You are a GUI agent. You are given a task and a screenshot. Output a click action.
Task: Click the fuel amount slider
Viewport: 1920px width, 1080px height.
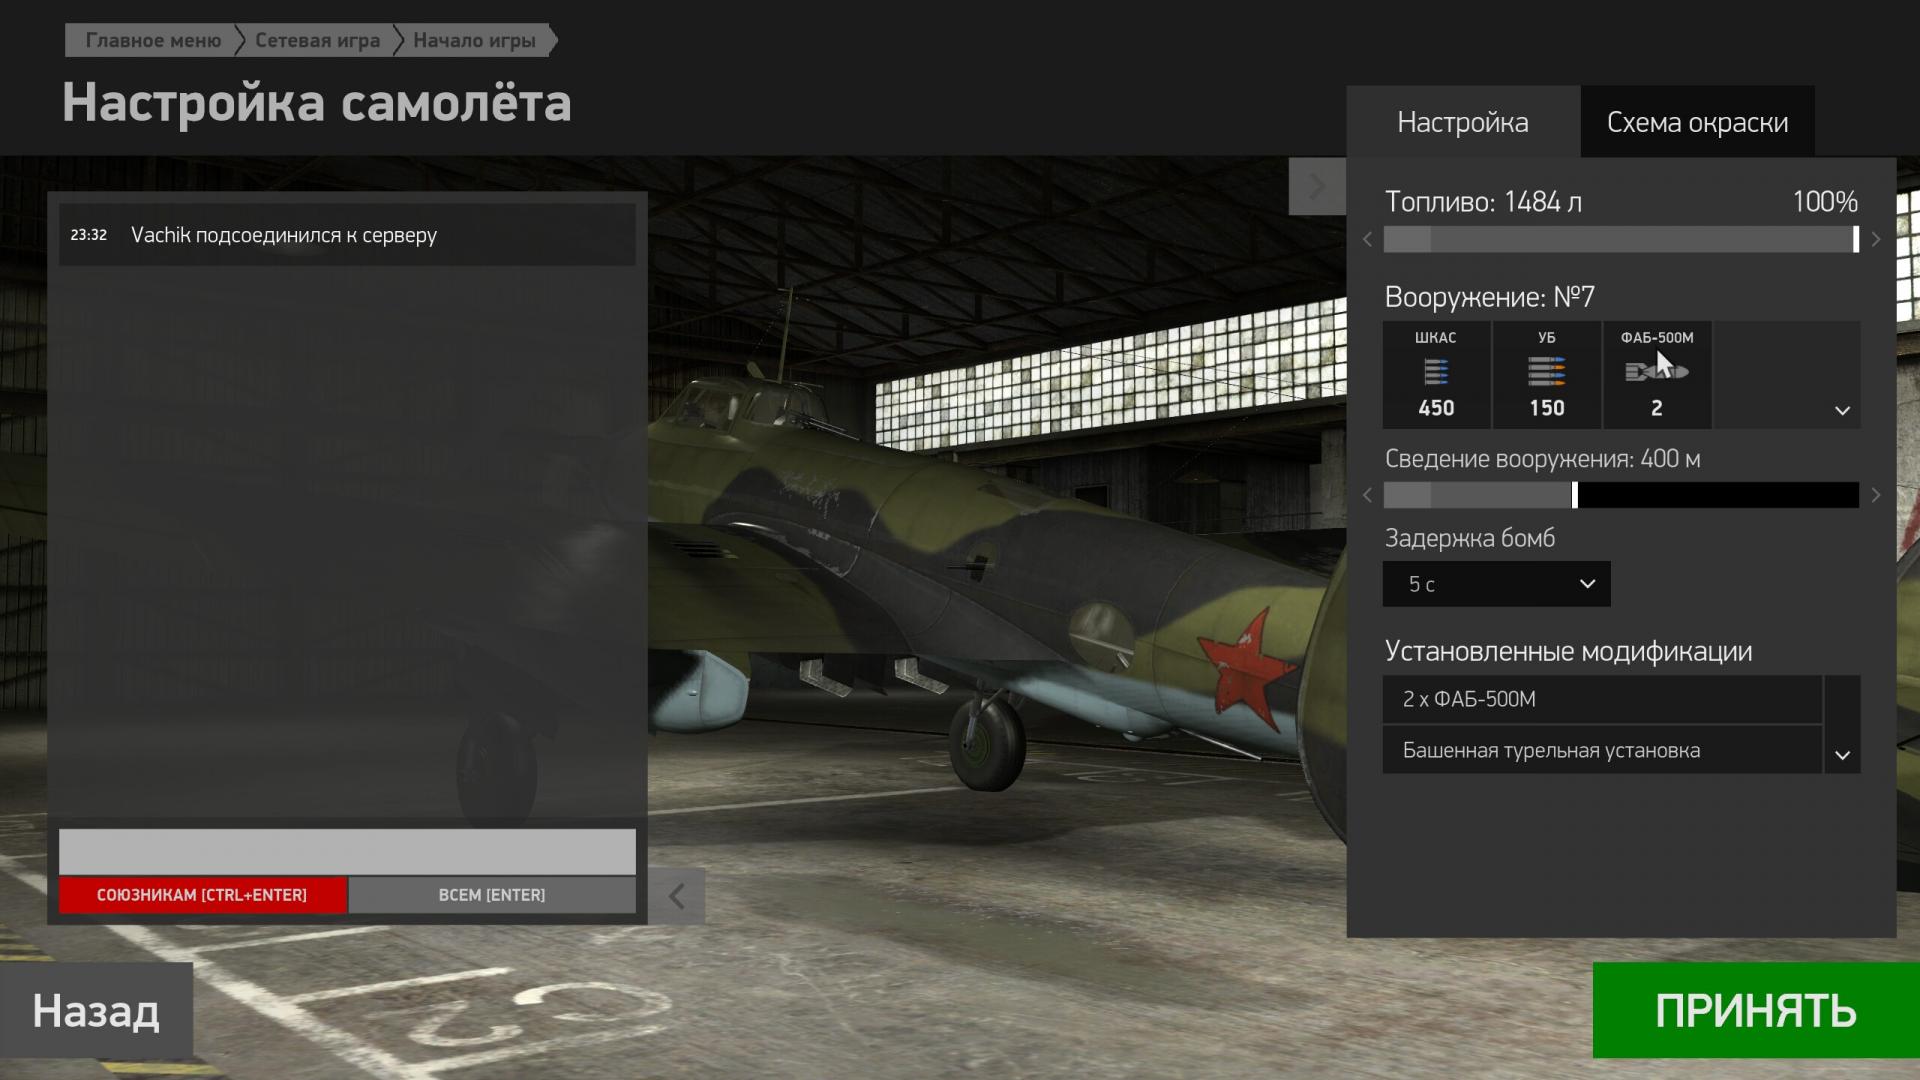[x=1621, y=240]
